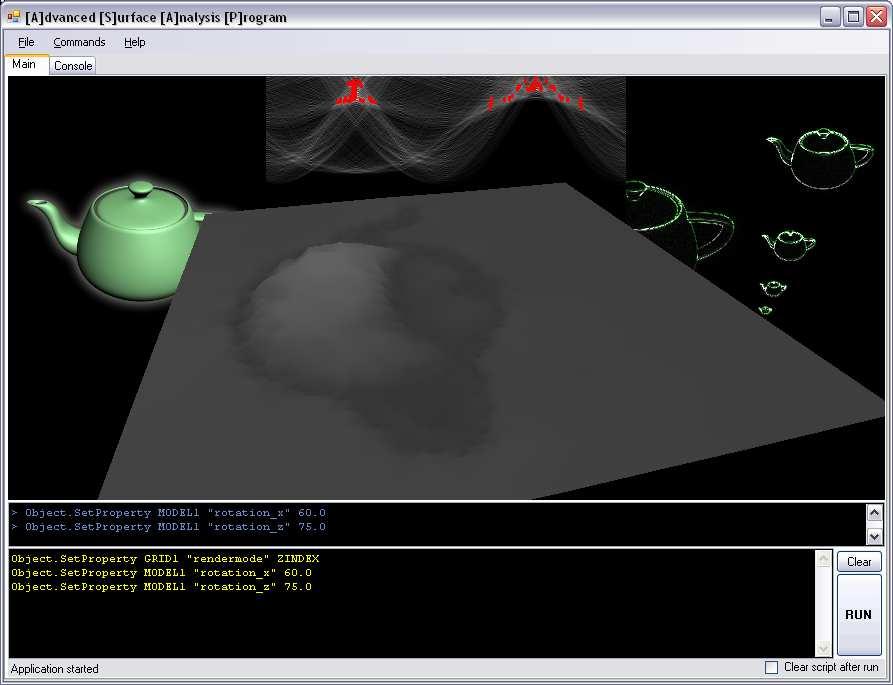Close the Advanced Surface Analysis Program window
893x685 pixels.
point(876,17)
